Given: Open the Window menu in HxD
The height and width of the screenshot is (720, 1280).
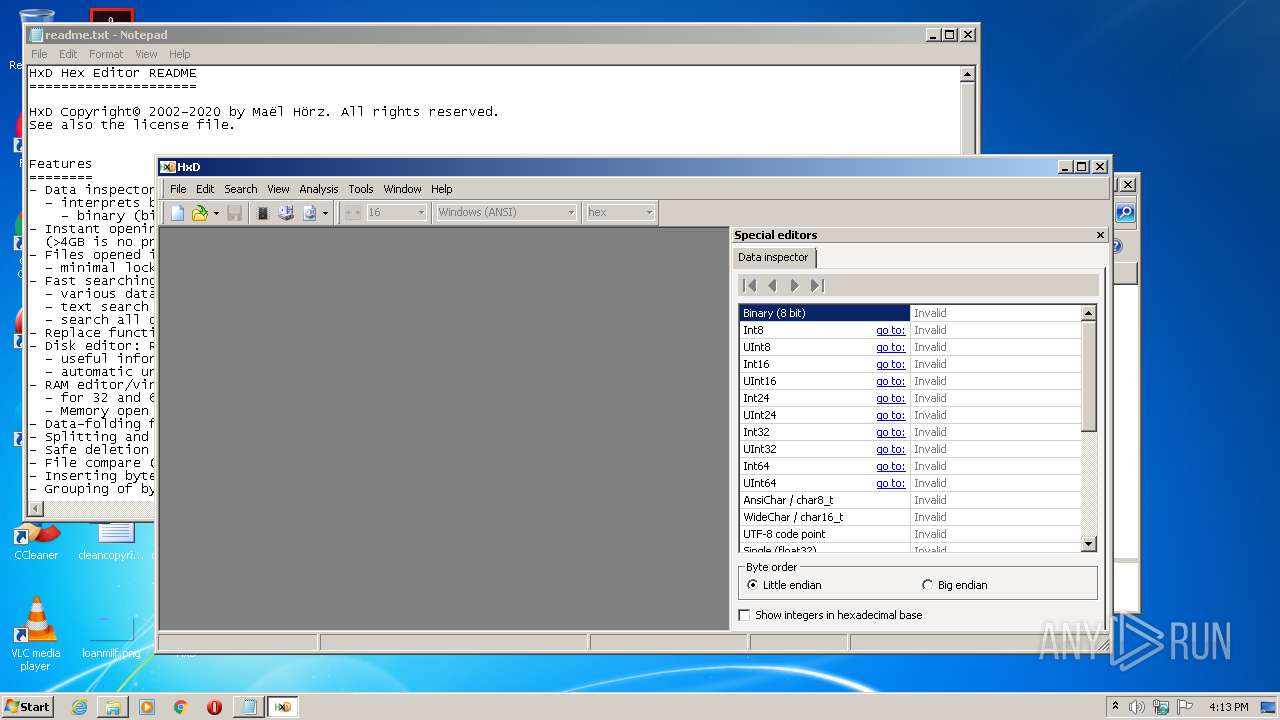Looking at the screenshot, I should point(403,189).
